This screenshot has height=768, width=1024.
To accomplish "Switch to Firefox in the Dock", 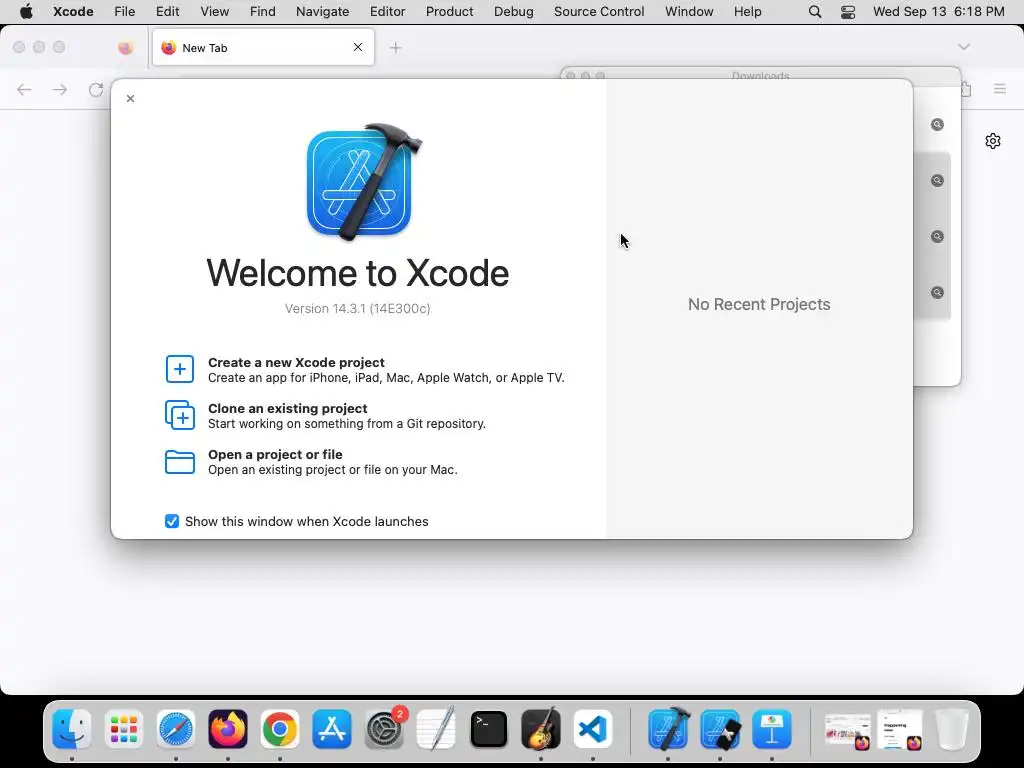I will tap(228, 729).
